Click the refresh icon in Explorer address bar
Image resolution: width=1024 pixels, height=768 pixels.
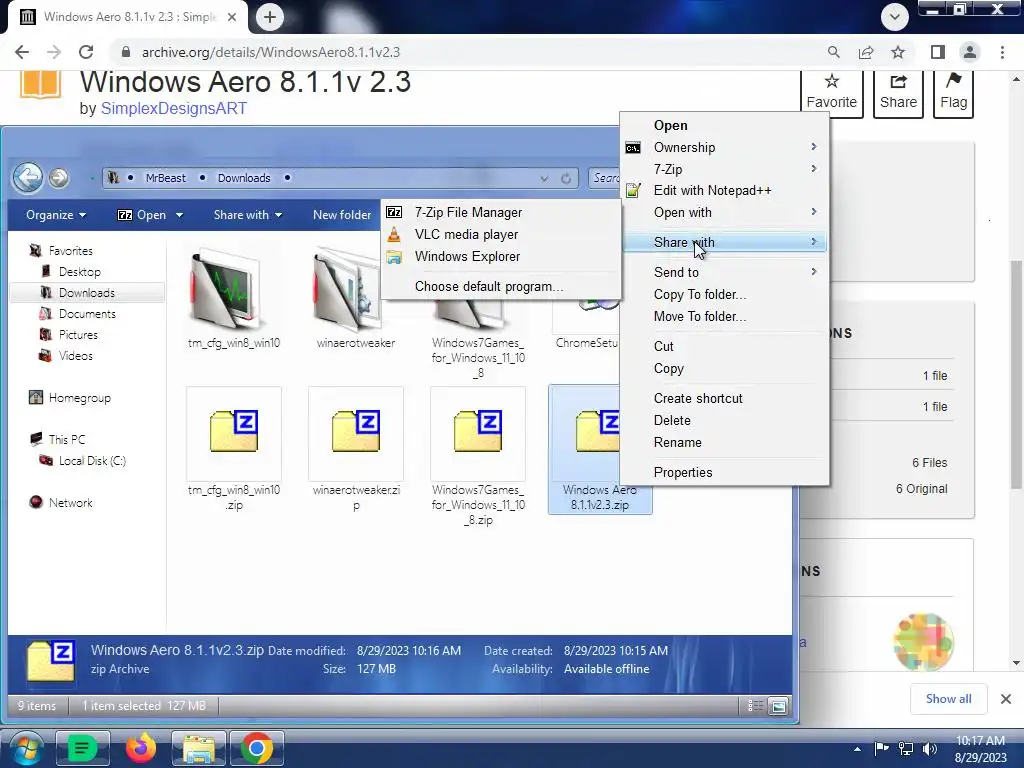click(x=566, y=178)
